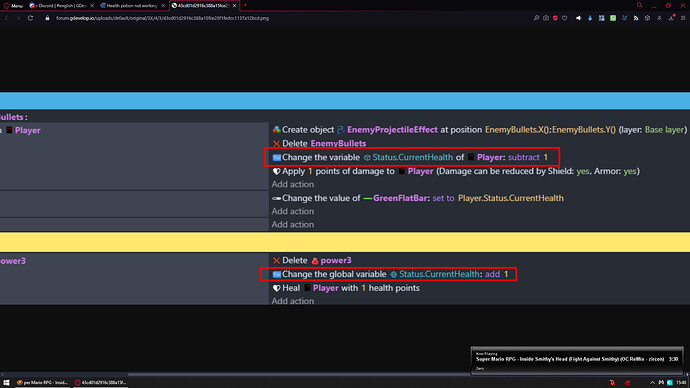Open the Opera Menu button
The width and height of the screenshot is (690, 388).
click(x=13, y=6)
